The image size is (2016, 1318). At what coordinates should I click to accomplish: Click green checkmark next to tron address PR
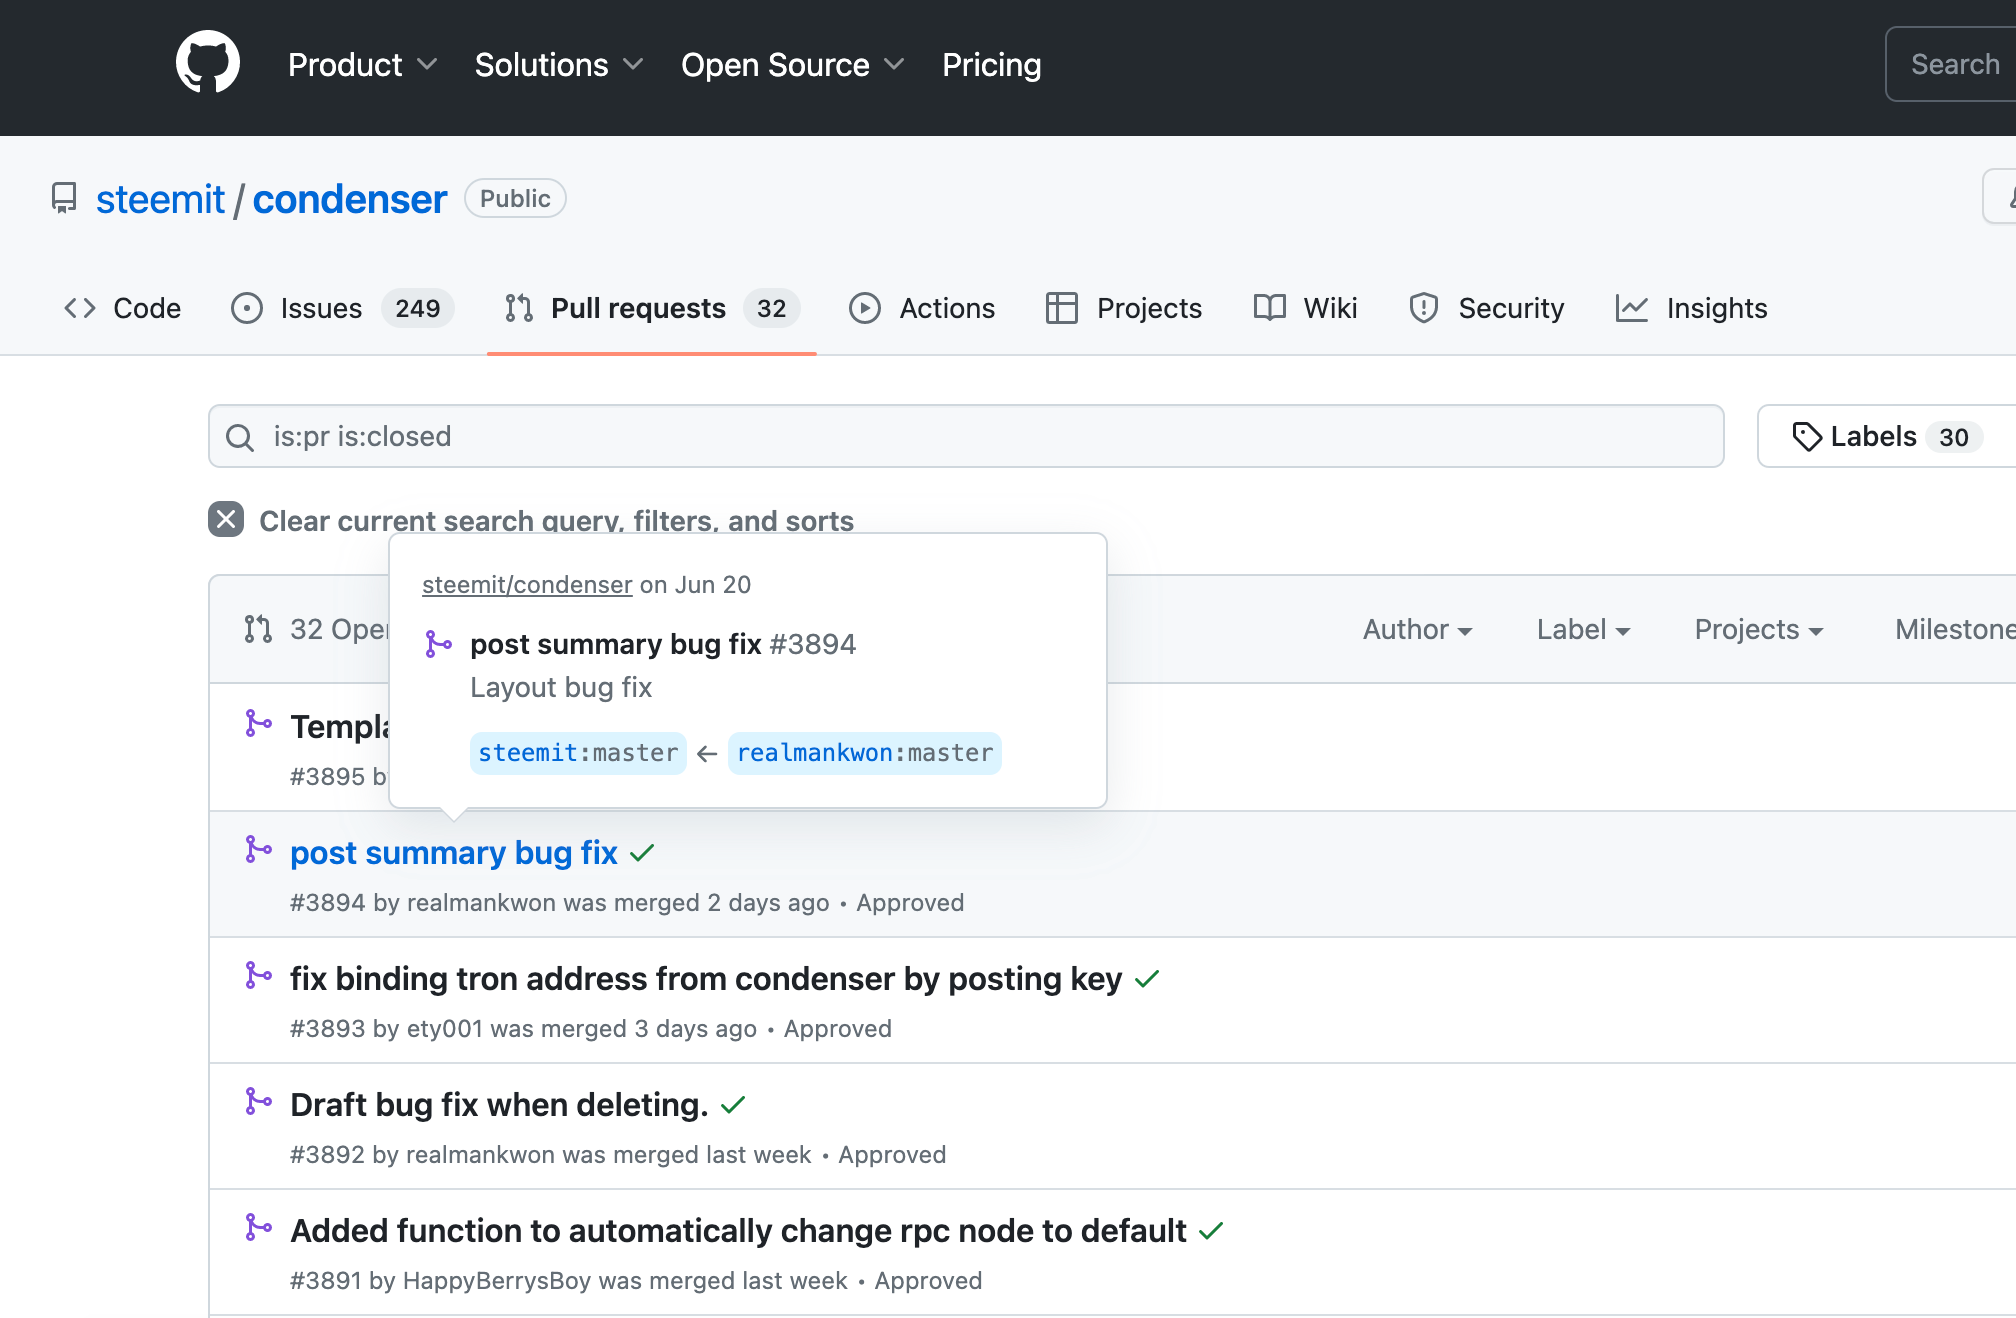coord(1147,979)
